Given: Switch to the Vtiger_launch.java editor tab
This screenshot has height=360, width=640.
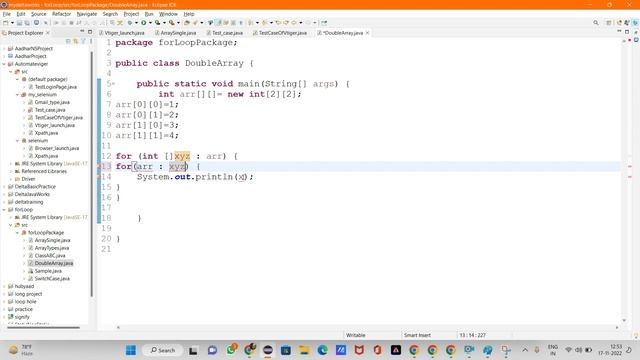Looking at the screenshot, I should [122, 33].
